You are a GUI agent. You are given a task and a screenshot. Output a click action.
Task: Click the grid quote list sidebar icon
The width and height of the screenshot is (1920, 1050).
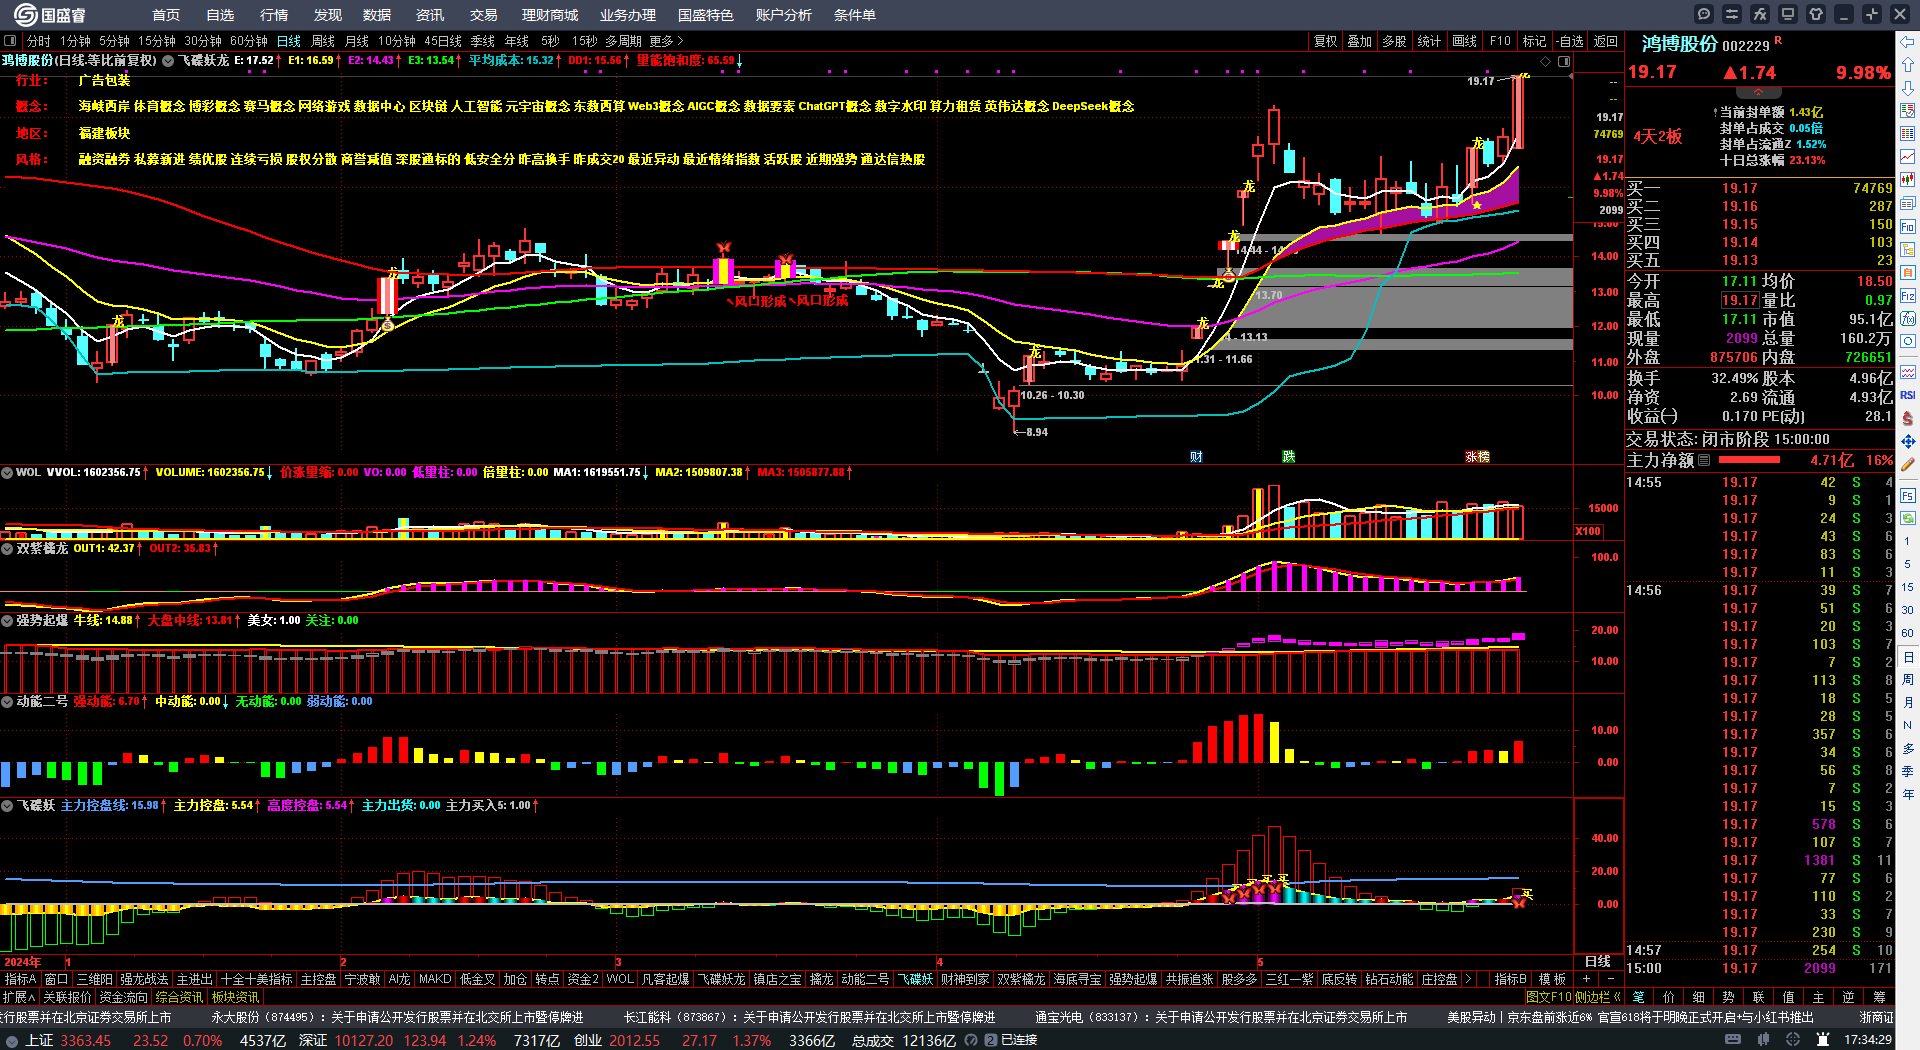click(x=1908, y=134)
